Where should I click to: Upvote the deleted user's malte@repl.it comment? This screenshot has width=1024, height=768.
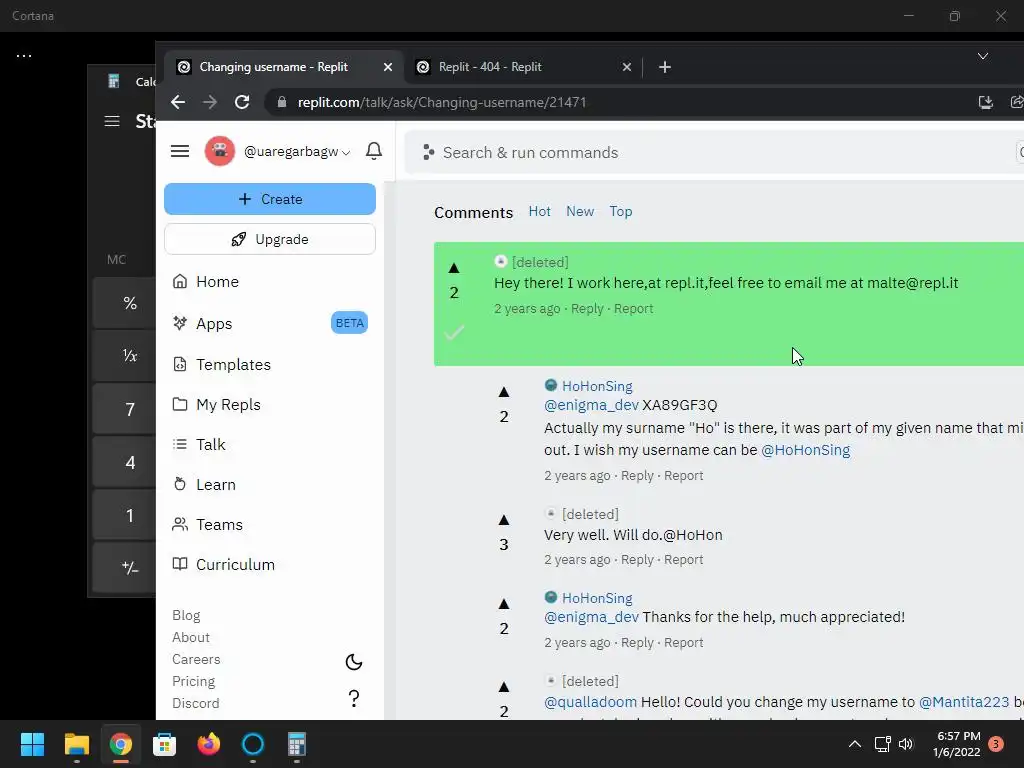(454, 268)
